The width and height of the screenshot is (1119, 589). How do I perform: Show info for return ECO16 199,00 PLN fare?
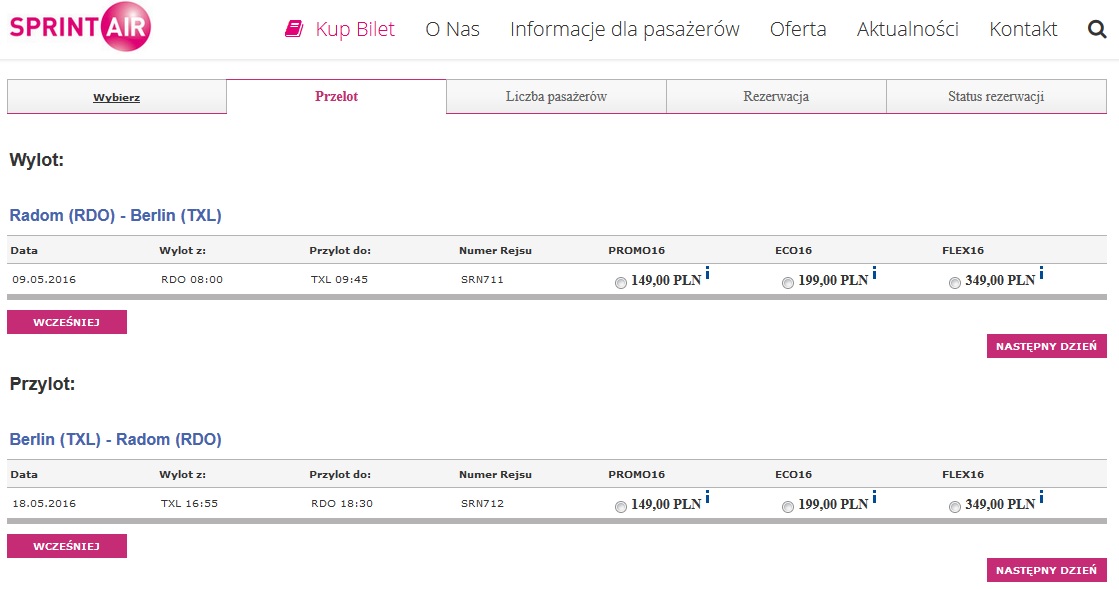tap(874, 496)
